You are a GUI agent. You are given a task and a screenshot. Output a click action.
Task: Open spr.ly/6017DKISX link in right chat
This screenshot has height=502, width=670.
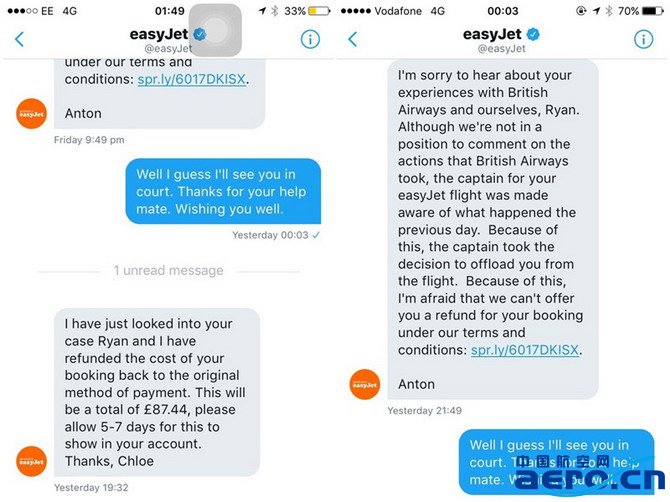(525, 350)
